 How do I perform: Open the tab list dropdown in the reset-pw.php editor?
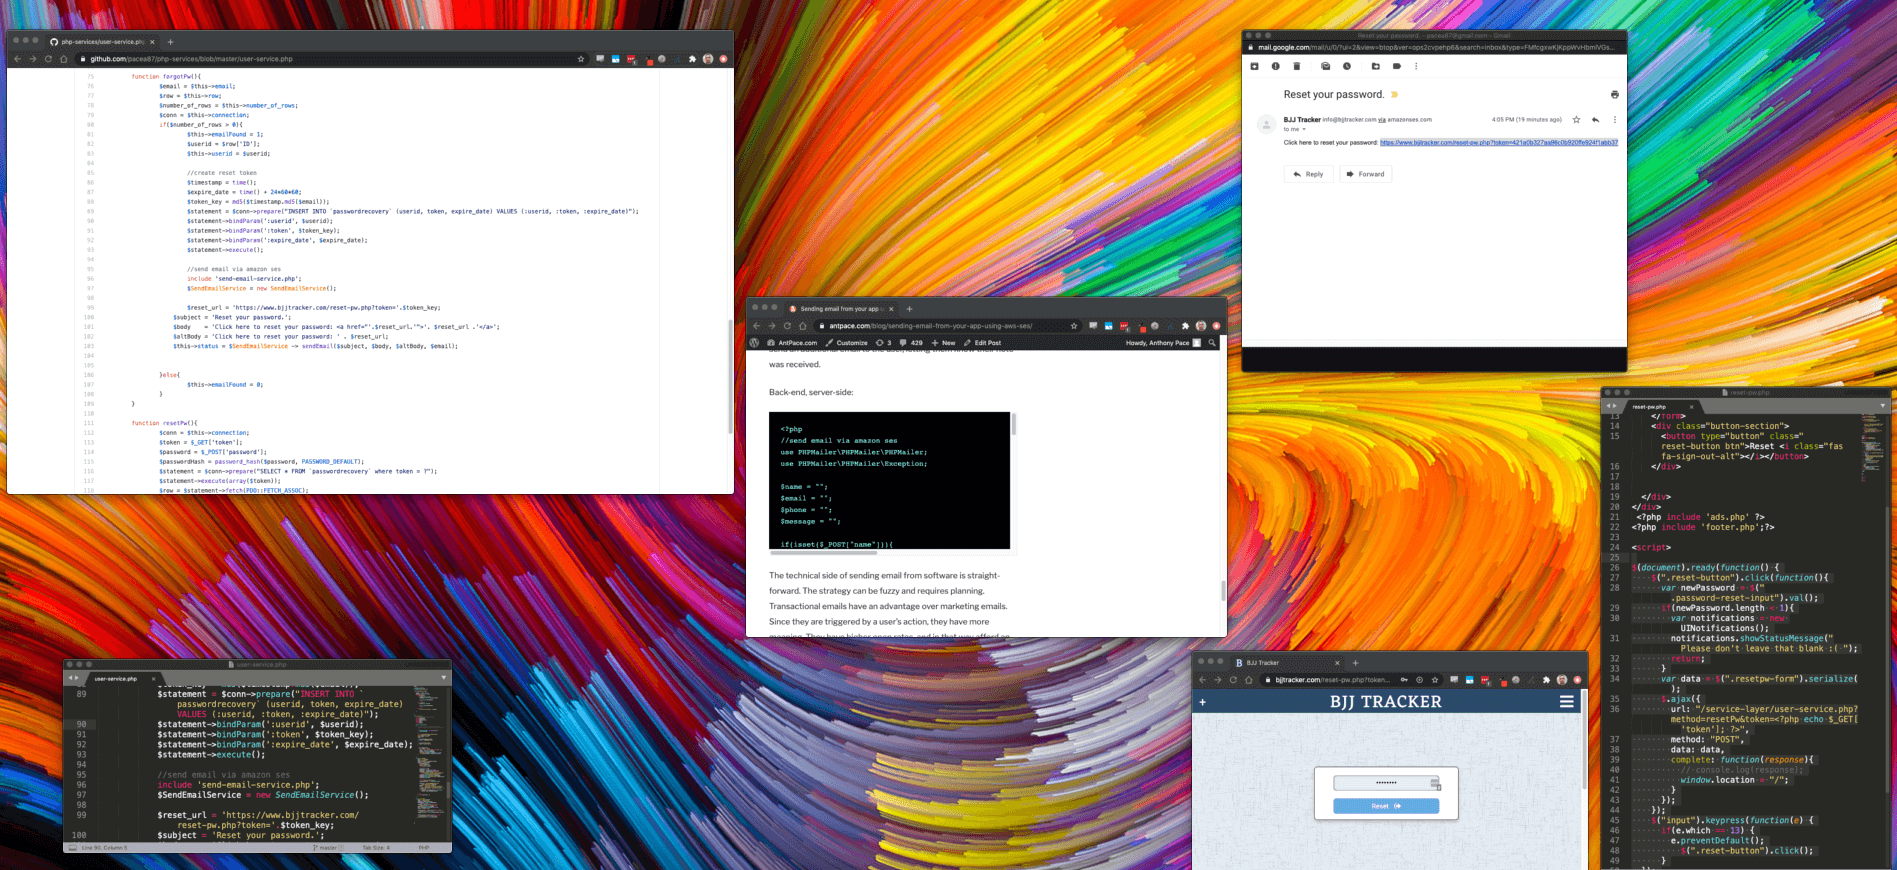[x=1882, y=406]
